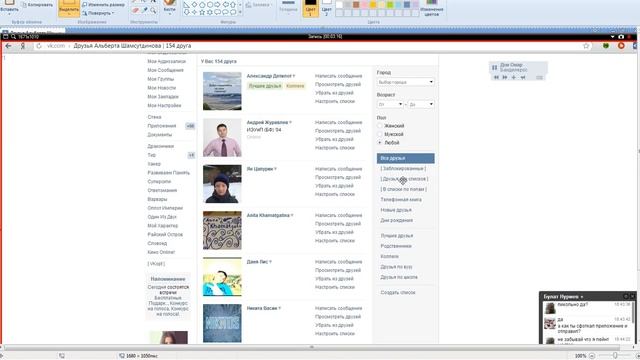
Task: Skip to next track in mini player
Action: pyautogui.click(x=505, y=77)
